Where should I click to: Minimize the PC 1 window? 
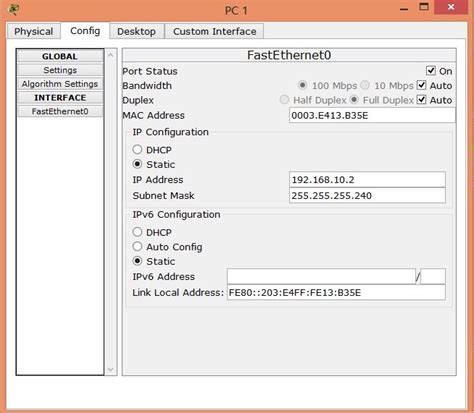coord(404,8)
